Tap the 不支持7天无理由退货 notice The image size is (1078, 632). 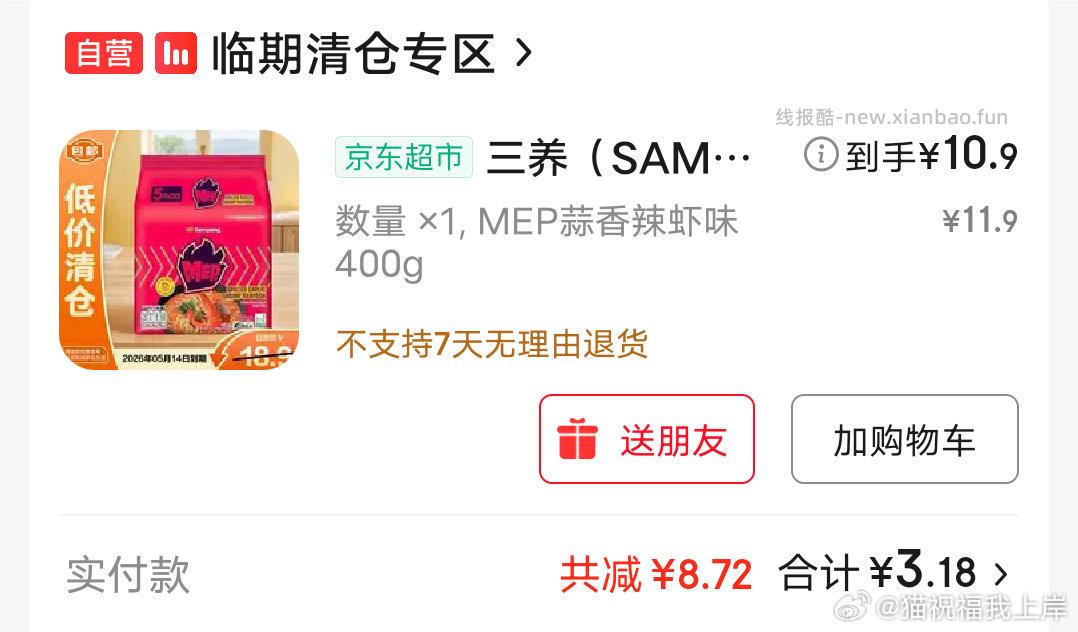(492, 344)
